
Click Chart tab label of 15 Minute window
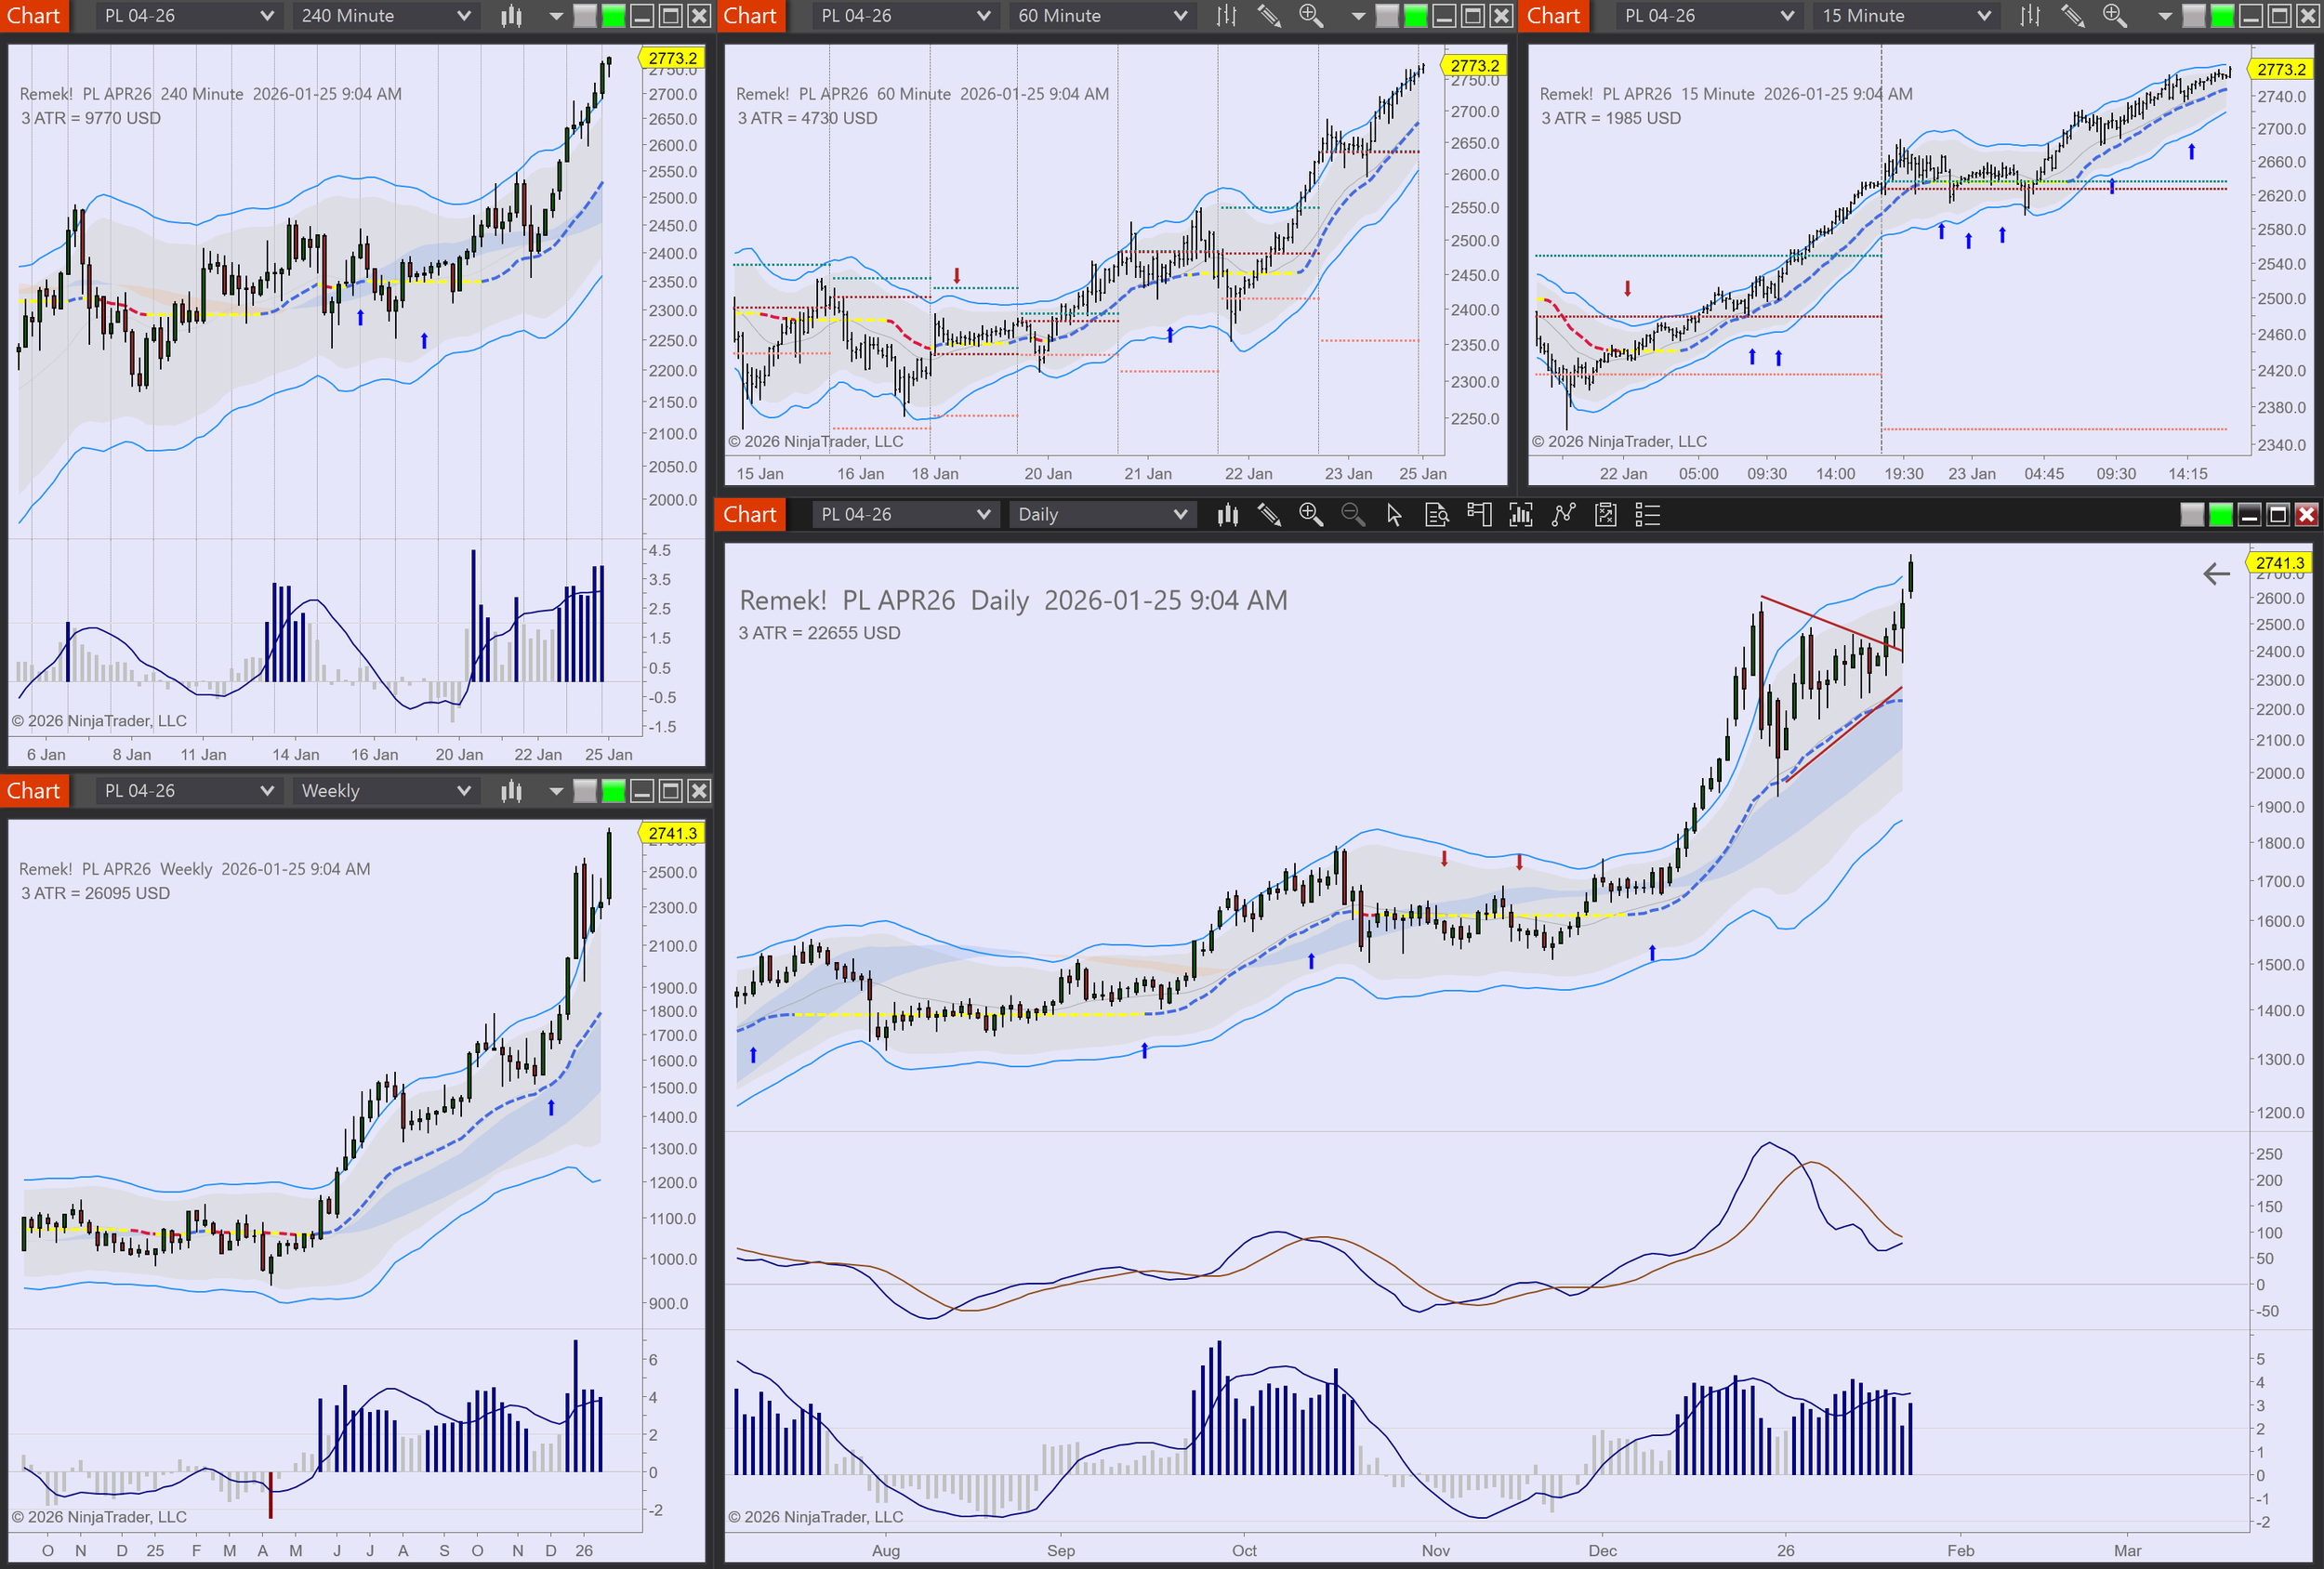[1553, 16]
